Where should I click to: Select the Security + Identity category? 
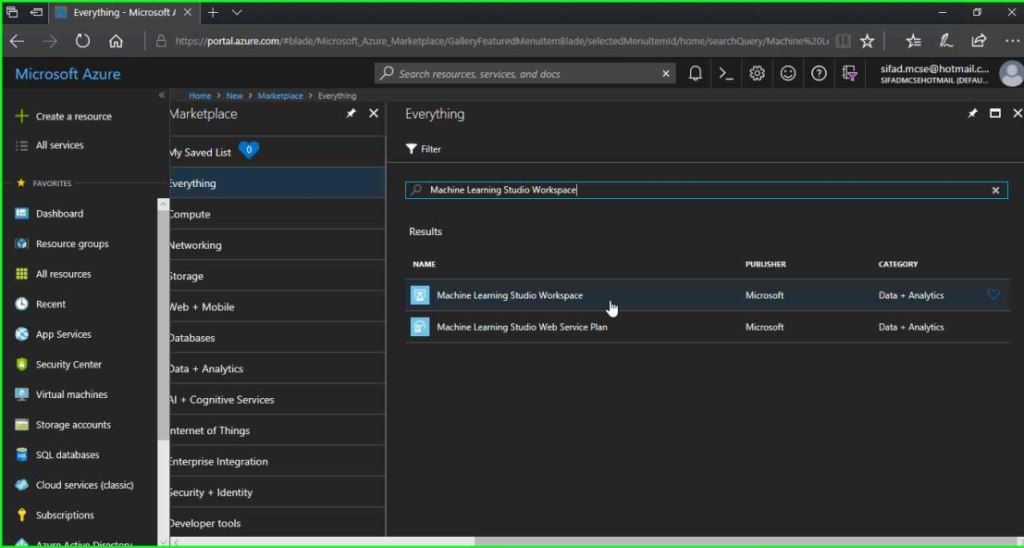278,492
